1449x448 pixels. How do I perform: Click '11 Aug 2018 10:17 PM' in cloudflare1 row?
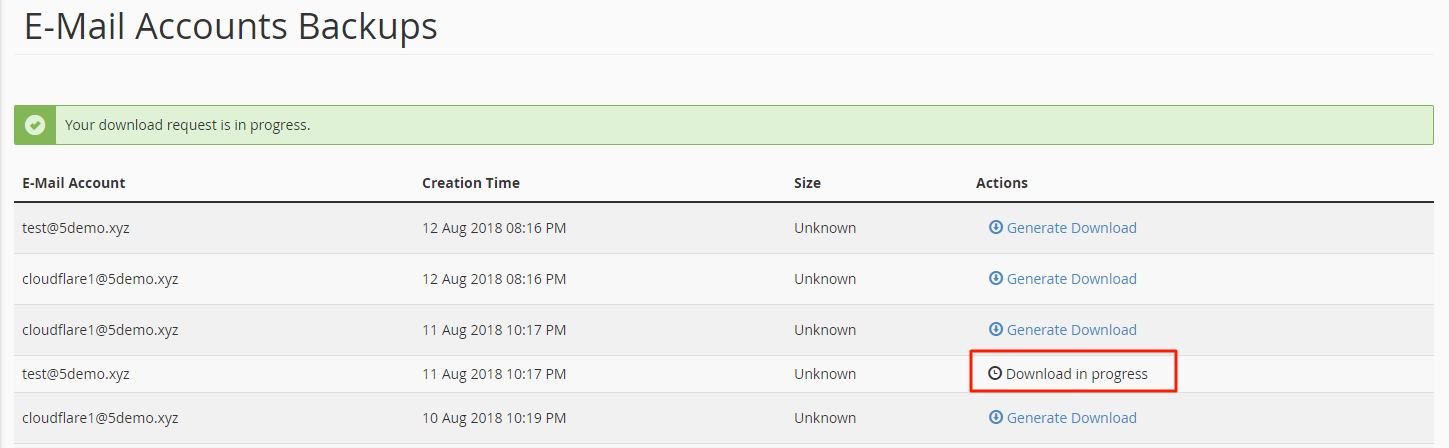click(494, 330)
